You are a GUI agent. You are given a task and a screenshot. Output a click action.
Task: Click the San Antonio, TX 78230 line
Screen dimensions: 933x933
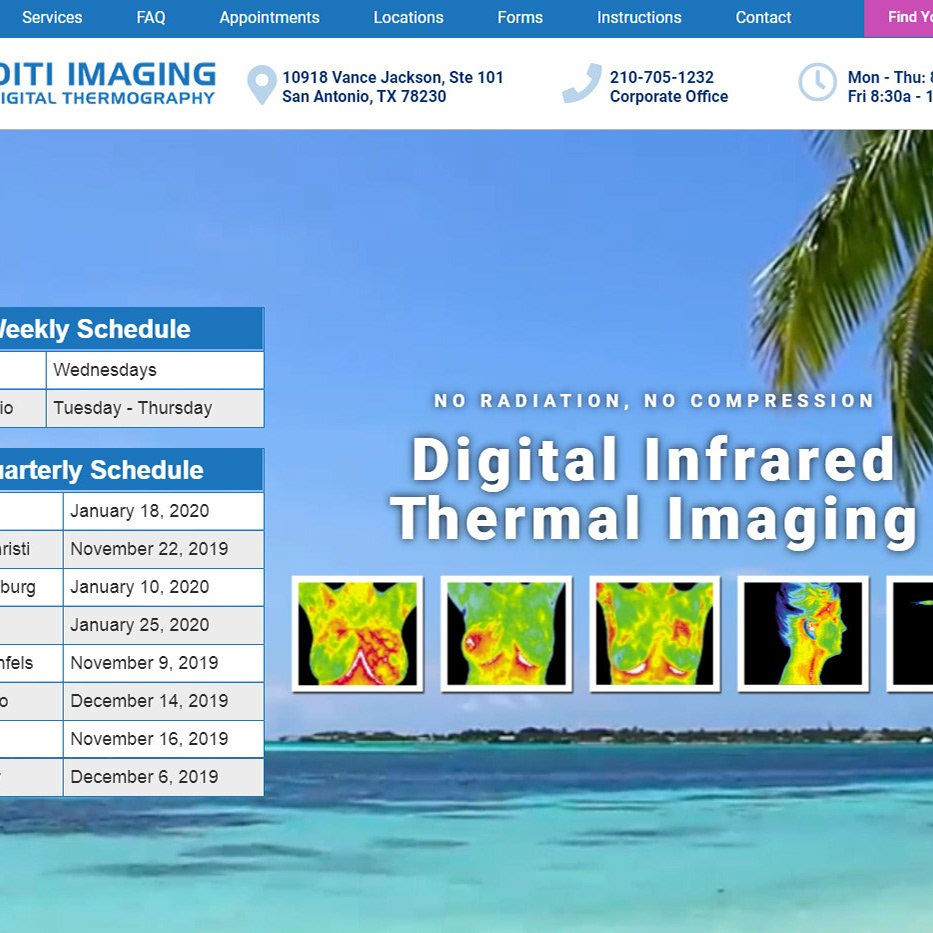(x=364, y=96)
